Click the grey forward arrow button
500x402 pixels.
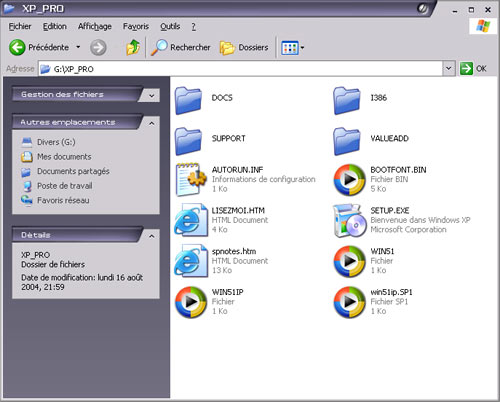click(98, 48)
